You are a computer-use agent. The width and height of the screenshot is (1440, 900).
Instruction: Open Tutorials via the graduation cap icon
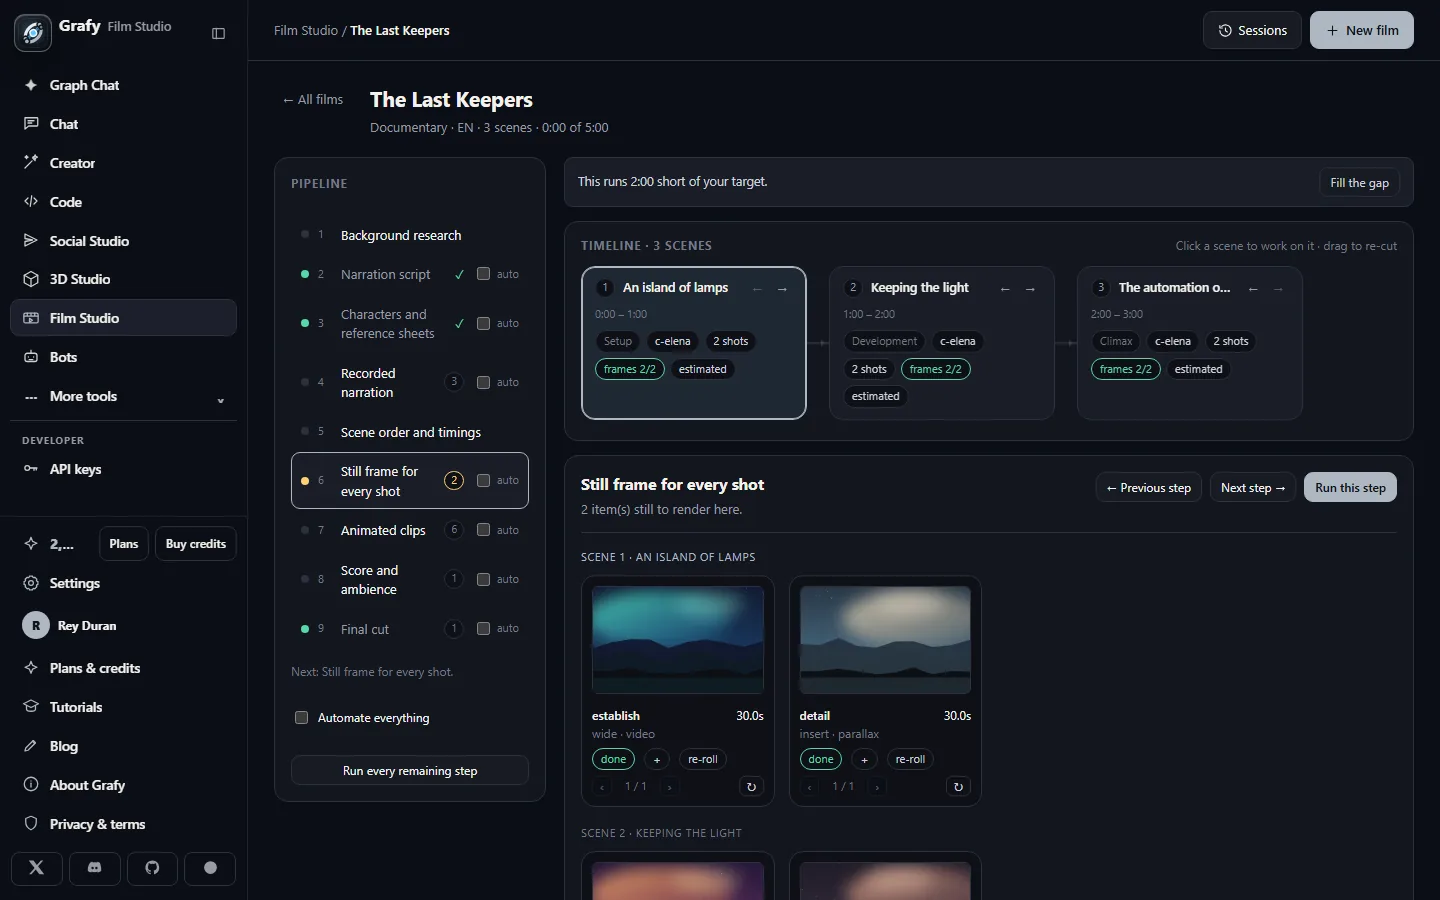point(31,707)
